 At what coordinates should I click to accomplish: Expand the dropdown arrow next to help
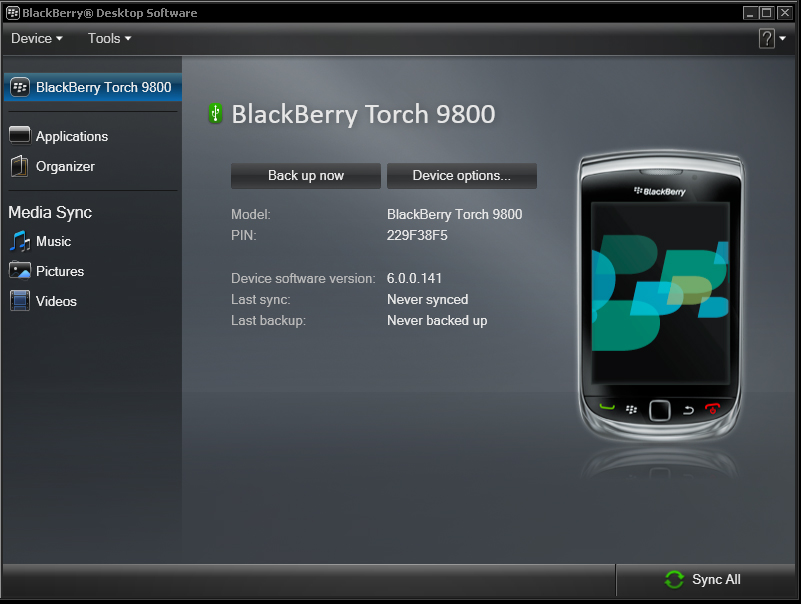click(x=783, y=39)
